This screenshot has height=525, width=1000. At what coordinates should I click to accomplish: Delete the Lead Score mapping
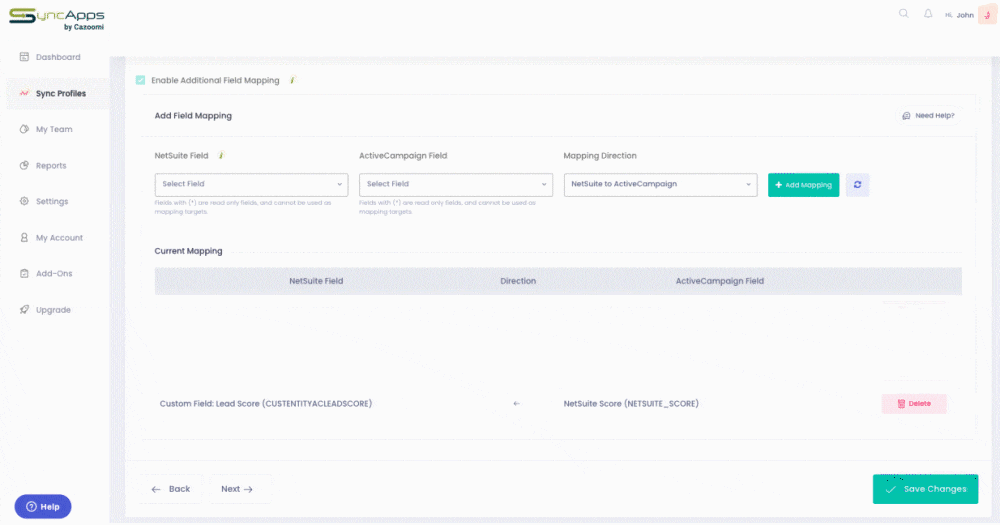coord(914,404)
